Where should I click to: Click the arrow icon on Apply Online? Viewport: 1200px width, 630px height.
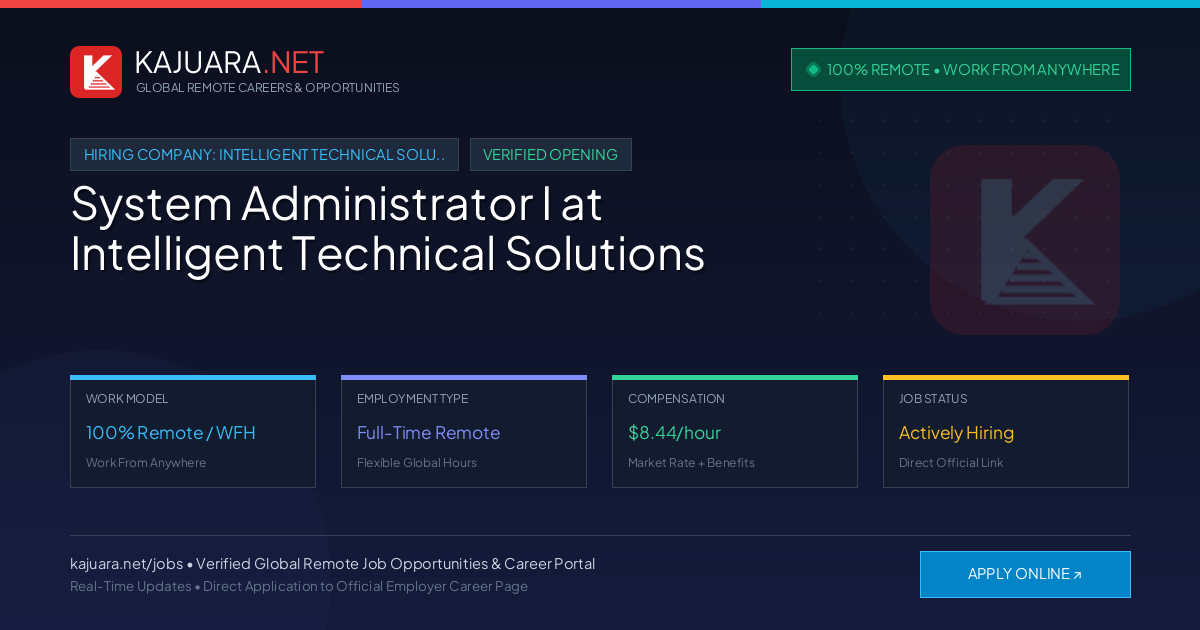pyautogui.click(x=1077, y=575)
